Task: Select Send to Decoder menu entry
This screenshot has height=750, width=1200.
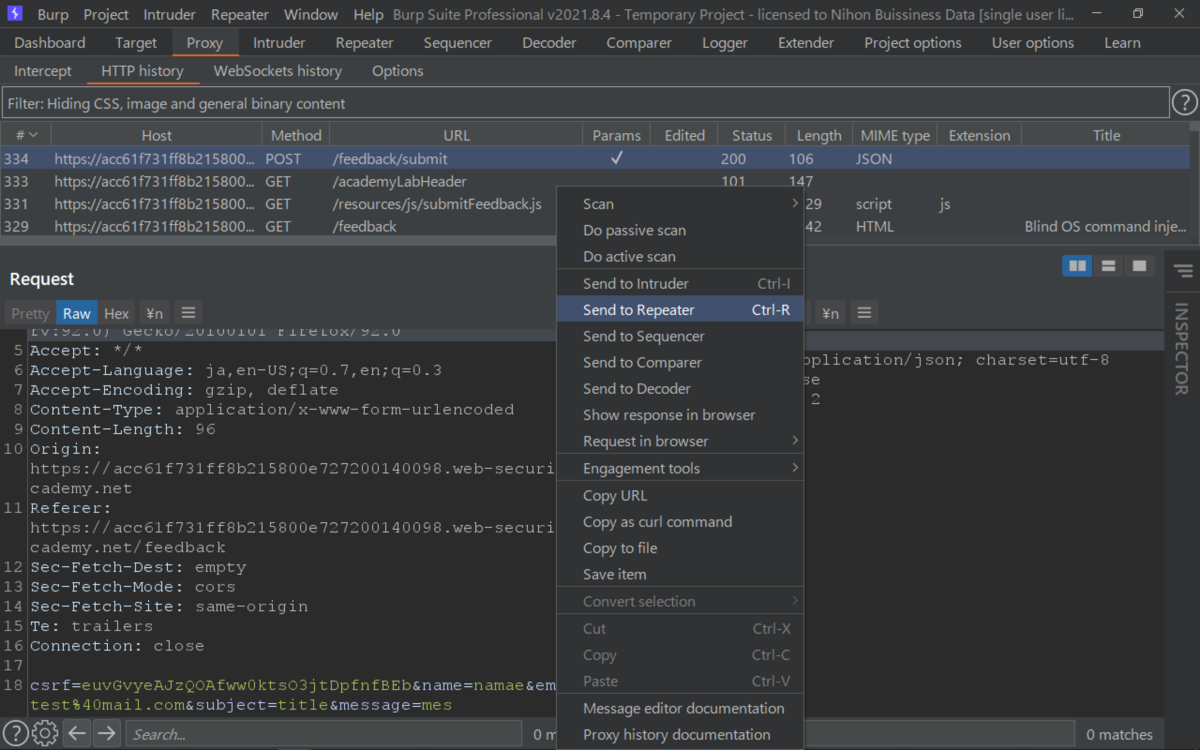Action: pos(680,388)
